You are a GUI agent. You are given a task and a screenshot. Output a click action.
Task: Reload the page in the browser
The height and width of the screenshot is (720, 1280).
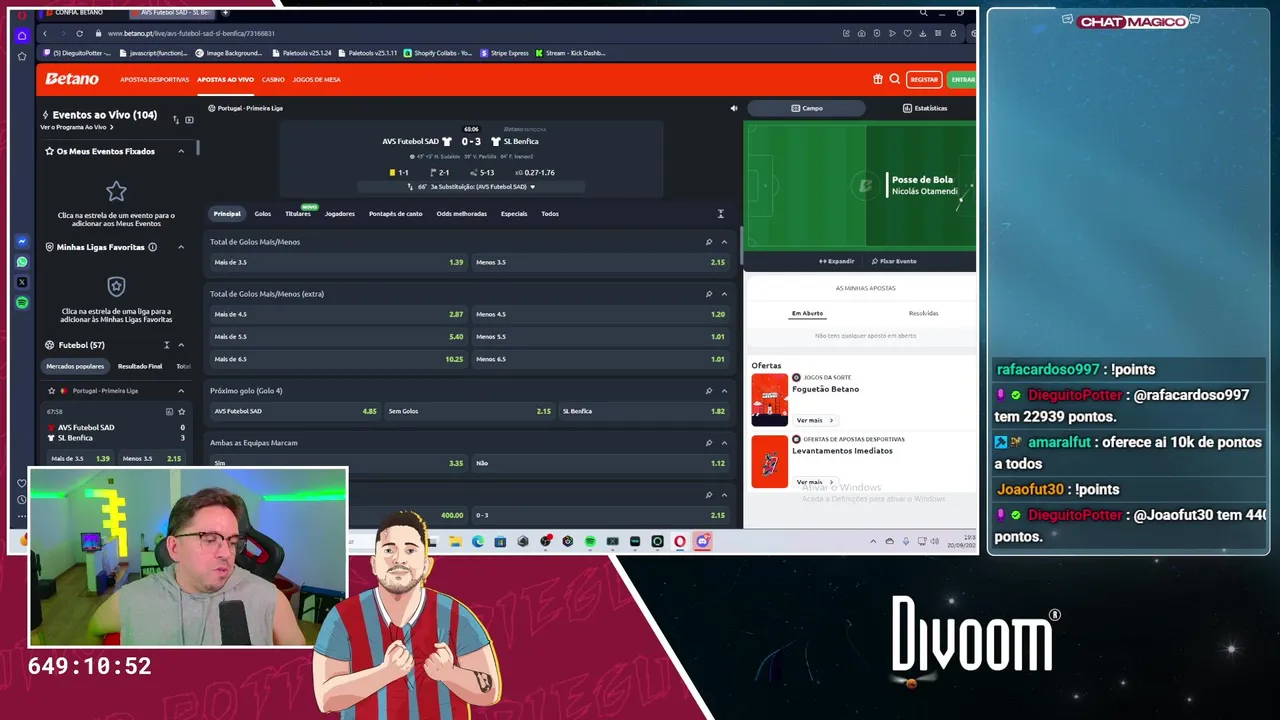point(80,33)
